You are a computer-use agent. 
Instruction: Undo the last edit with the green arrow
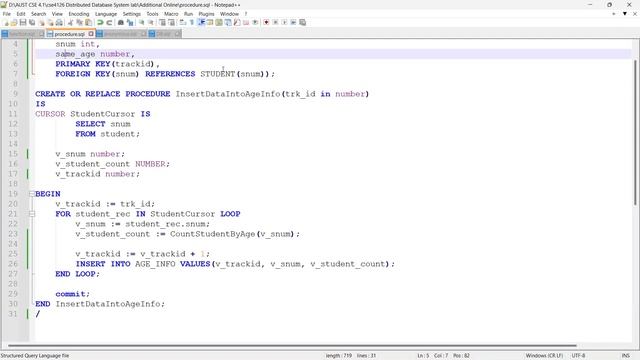100,22
